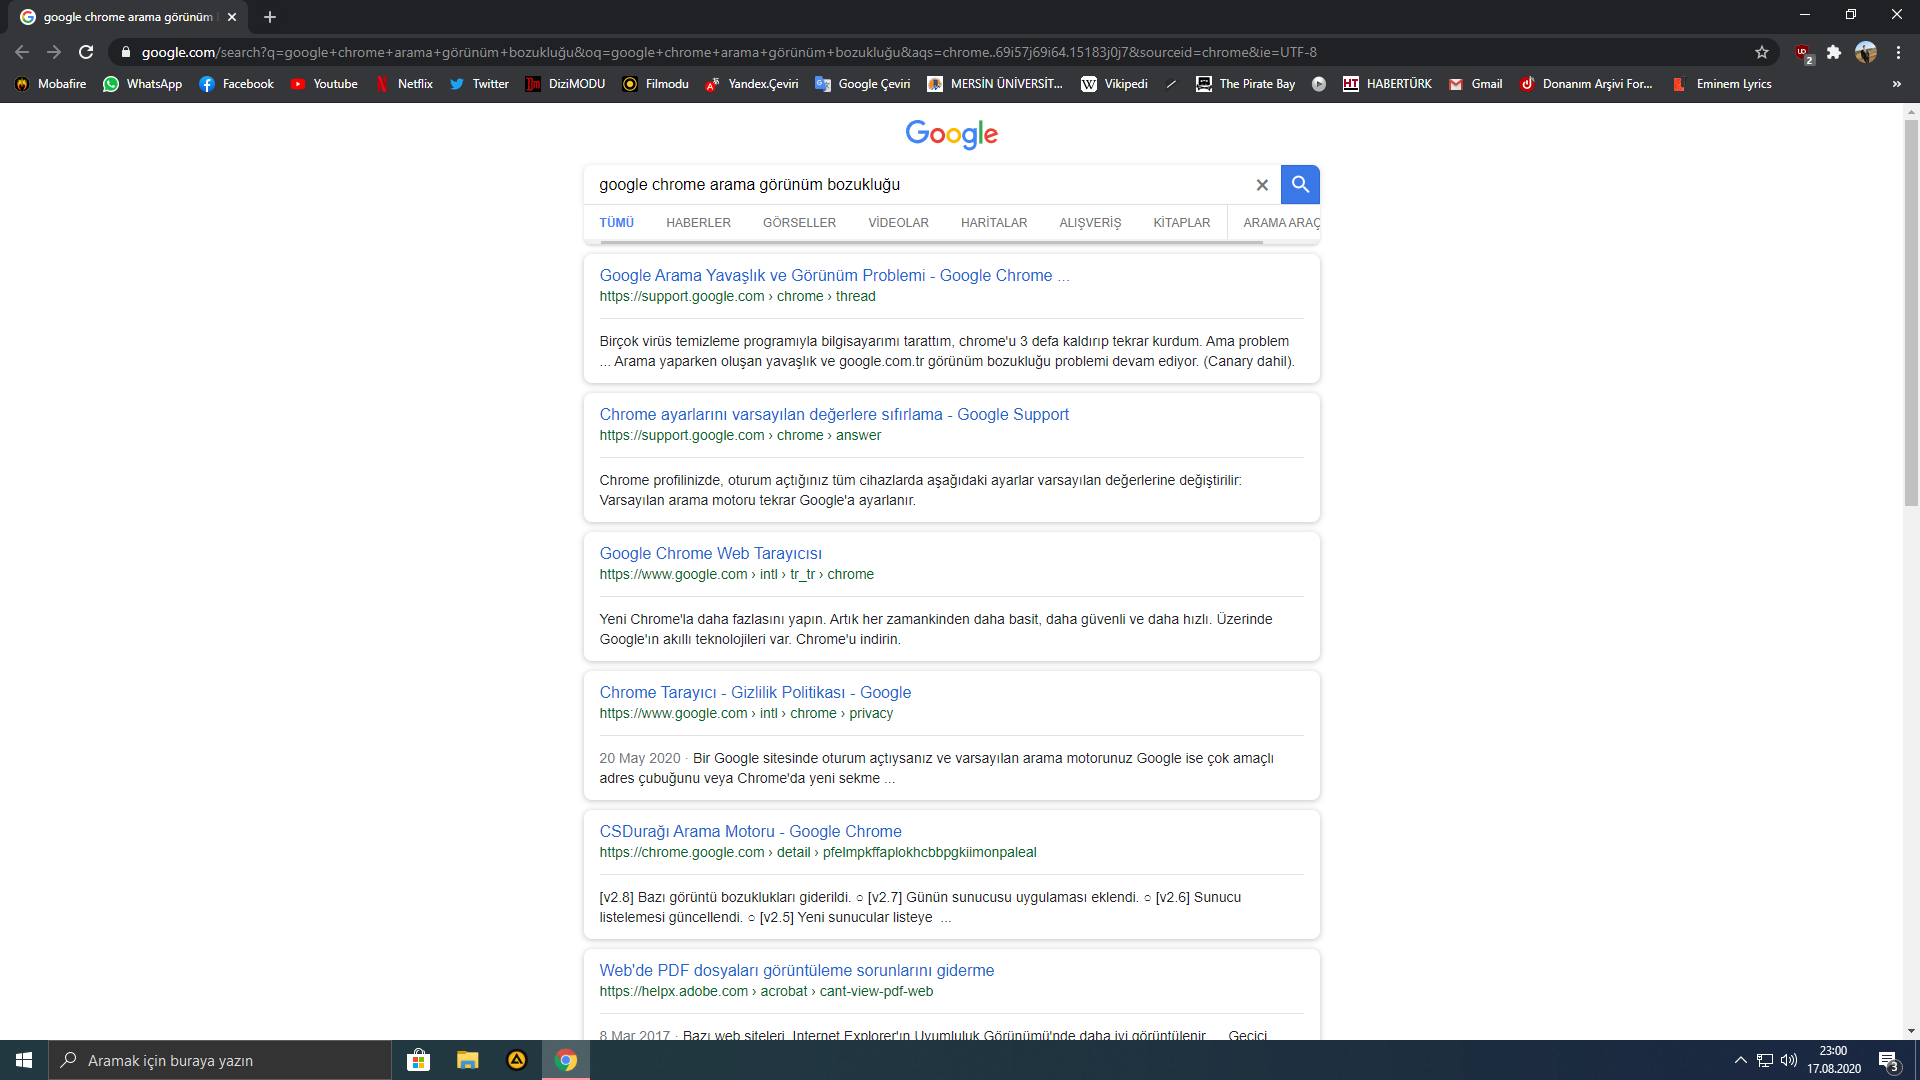
Task: Switch to the HABERLER tab
Action: (x=698, y=223)
